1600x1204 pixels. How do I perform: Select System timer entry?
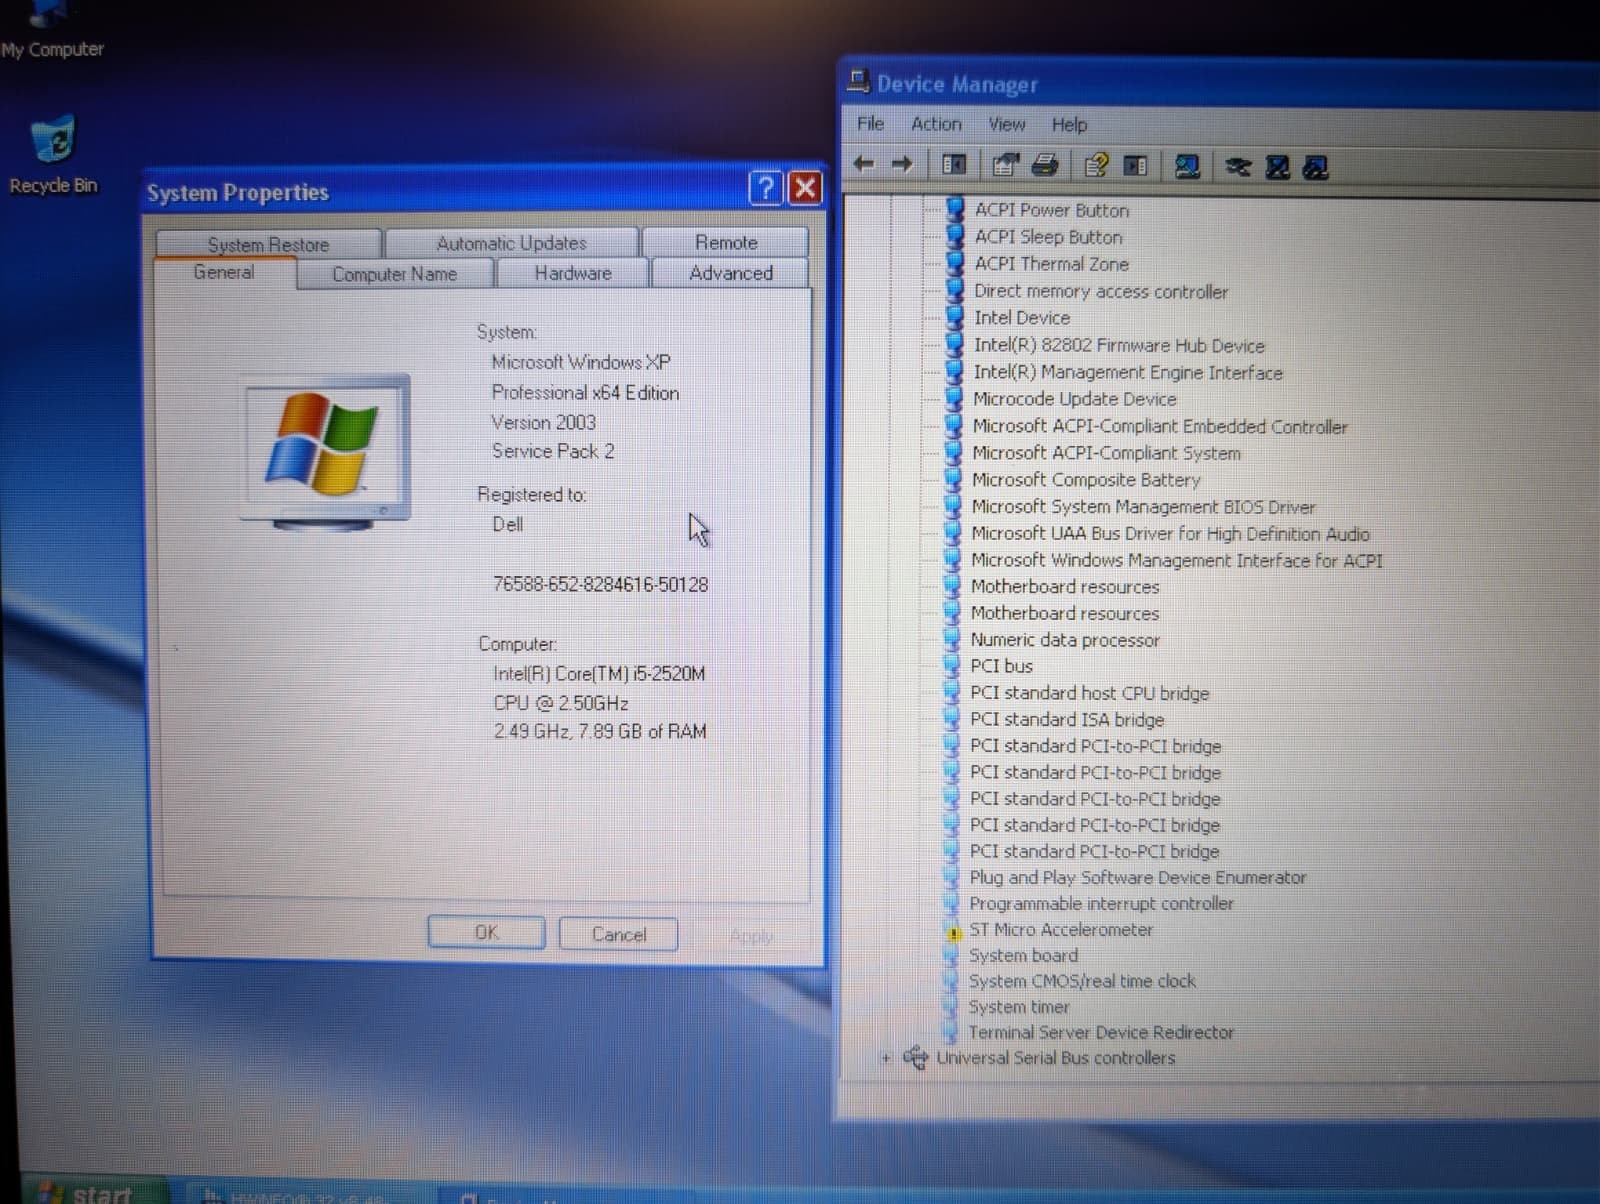[1018, 1007]
